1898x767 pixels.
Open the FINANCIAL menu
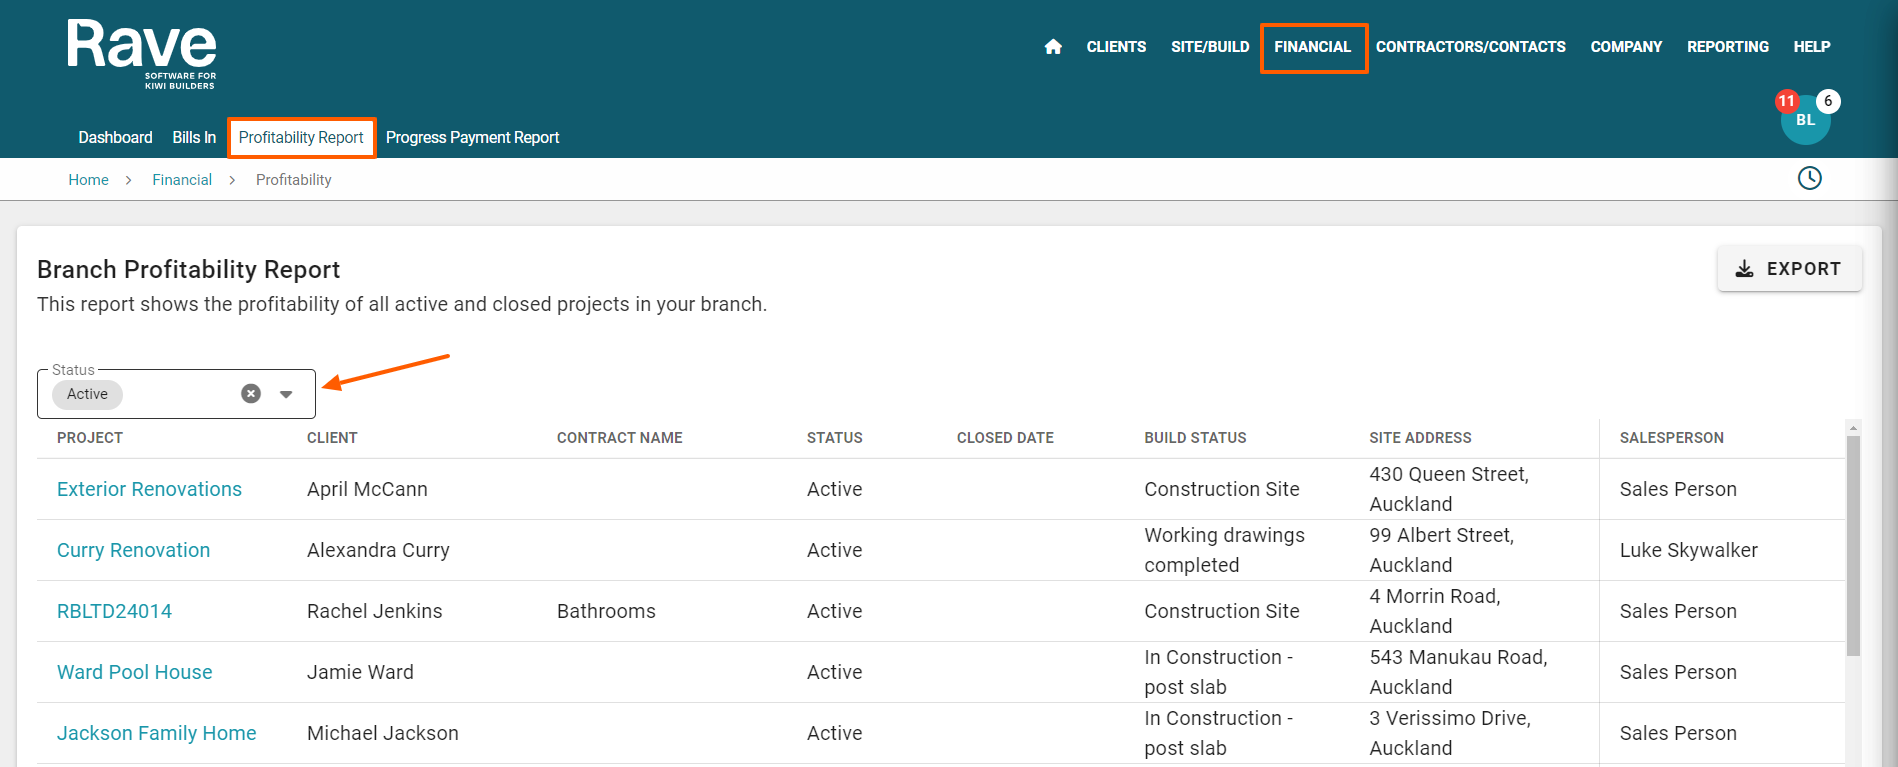pyautogui.click(x=1313, y=47)
